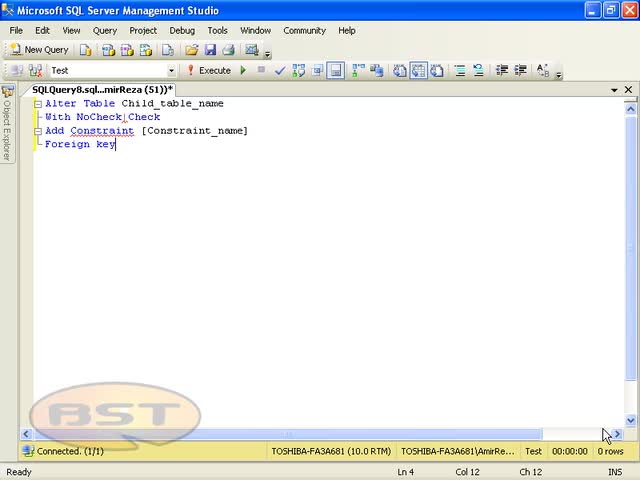This screenshot has height=480, width=640.
Task: Select the SQLQuery8.sql tab
Action: click(x=102, y=90)
